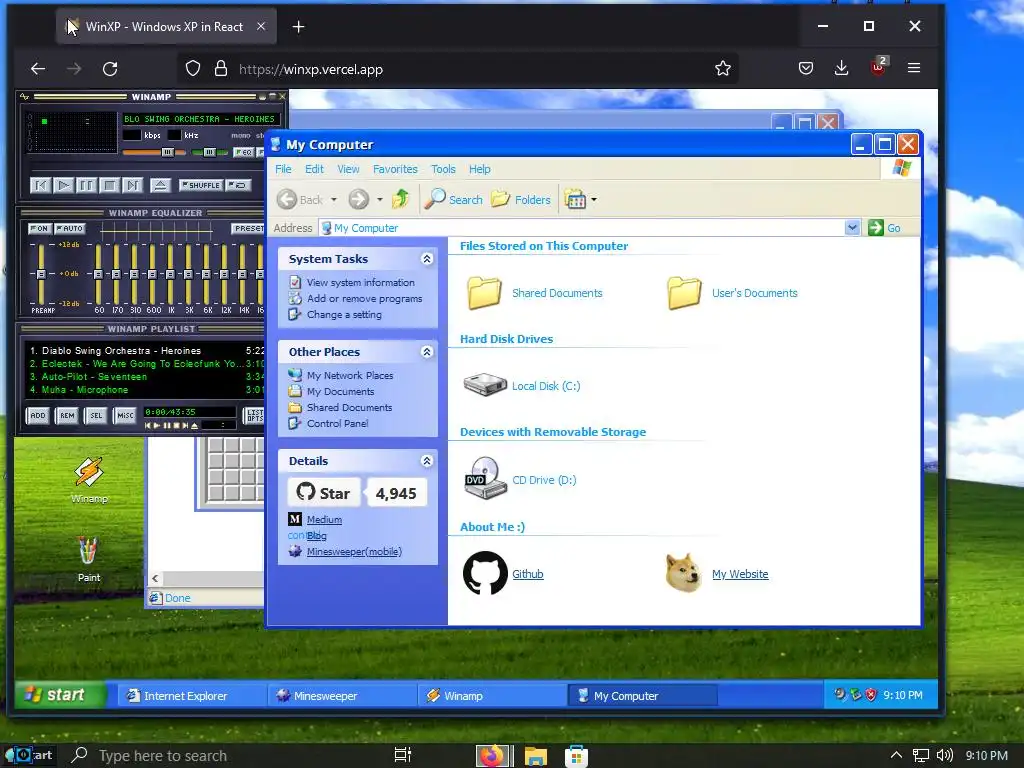1024x768 pixels.
Task: Select the Local Disk (C:) drive icon
Action: pos(485,385)
